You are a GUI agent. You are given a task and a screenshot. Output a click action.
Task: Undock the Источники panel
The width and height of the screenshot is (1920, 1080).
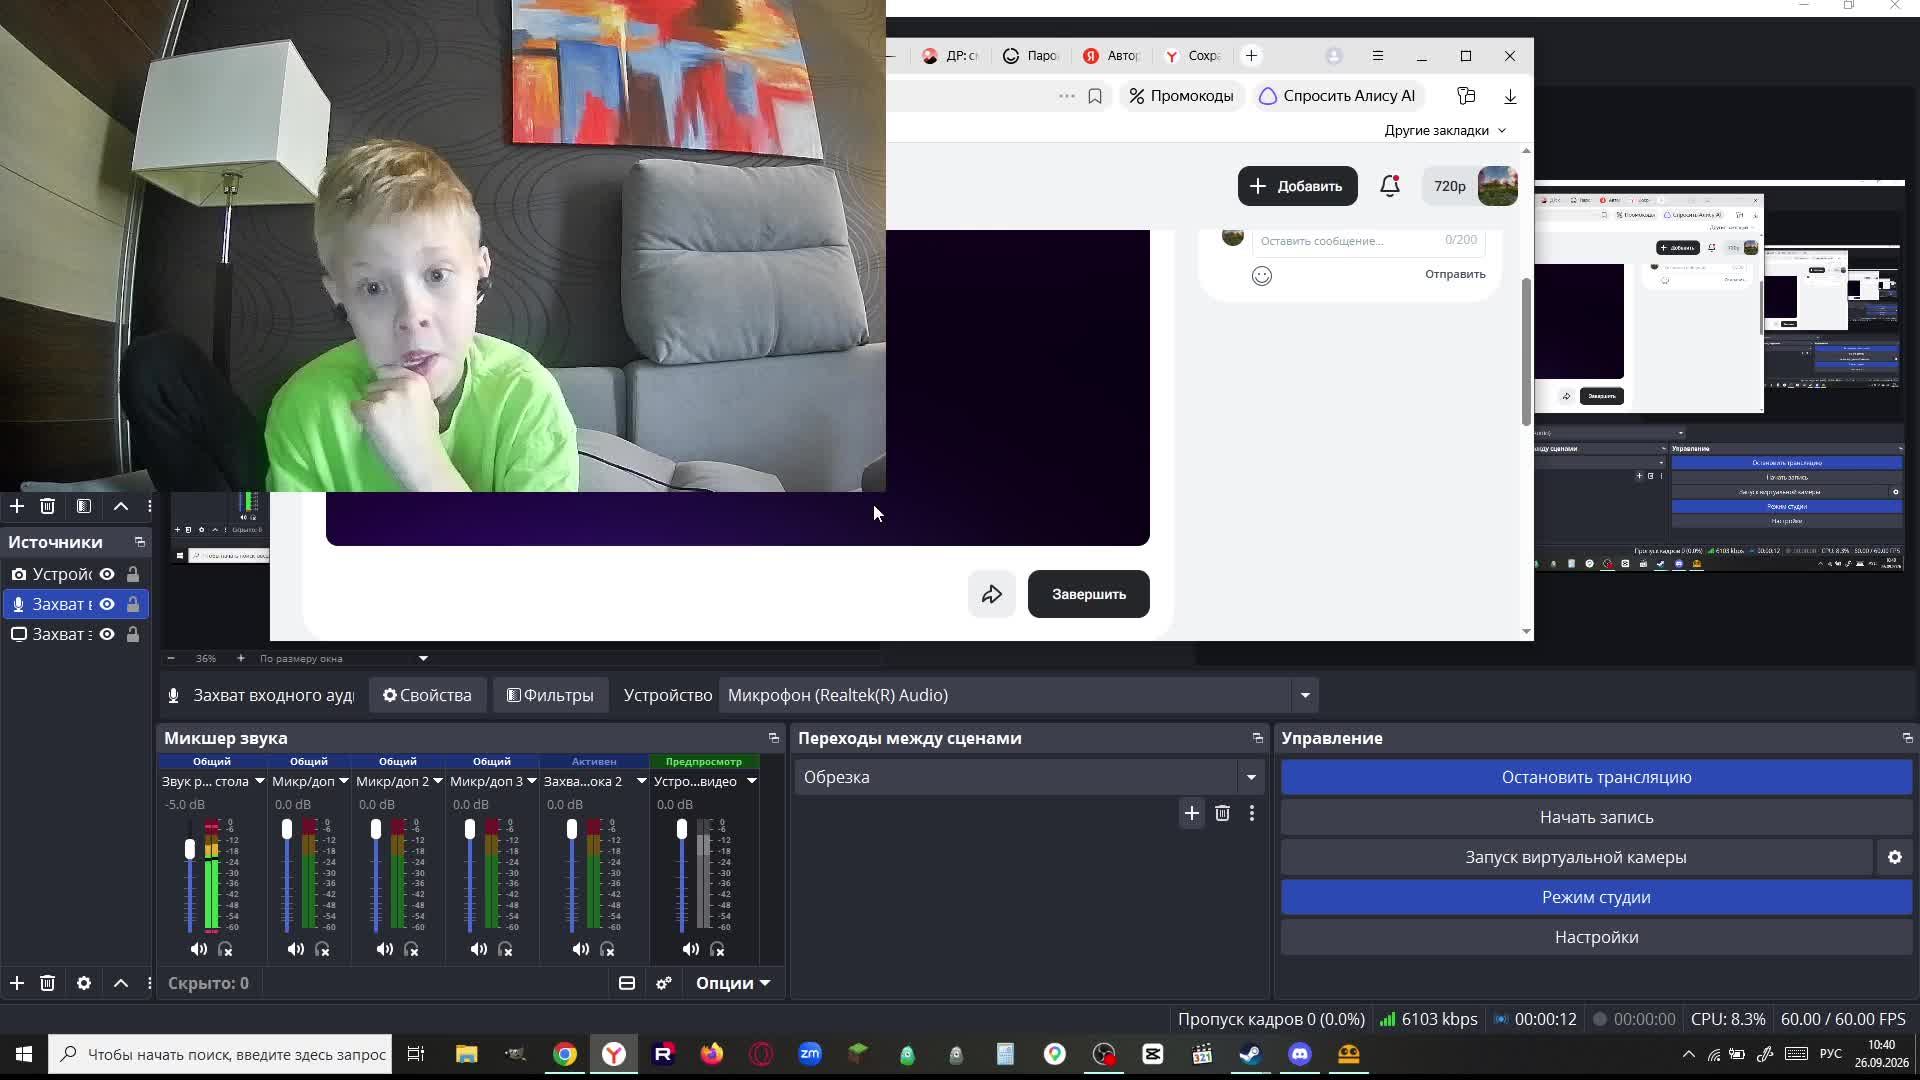point(140,542)
